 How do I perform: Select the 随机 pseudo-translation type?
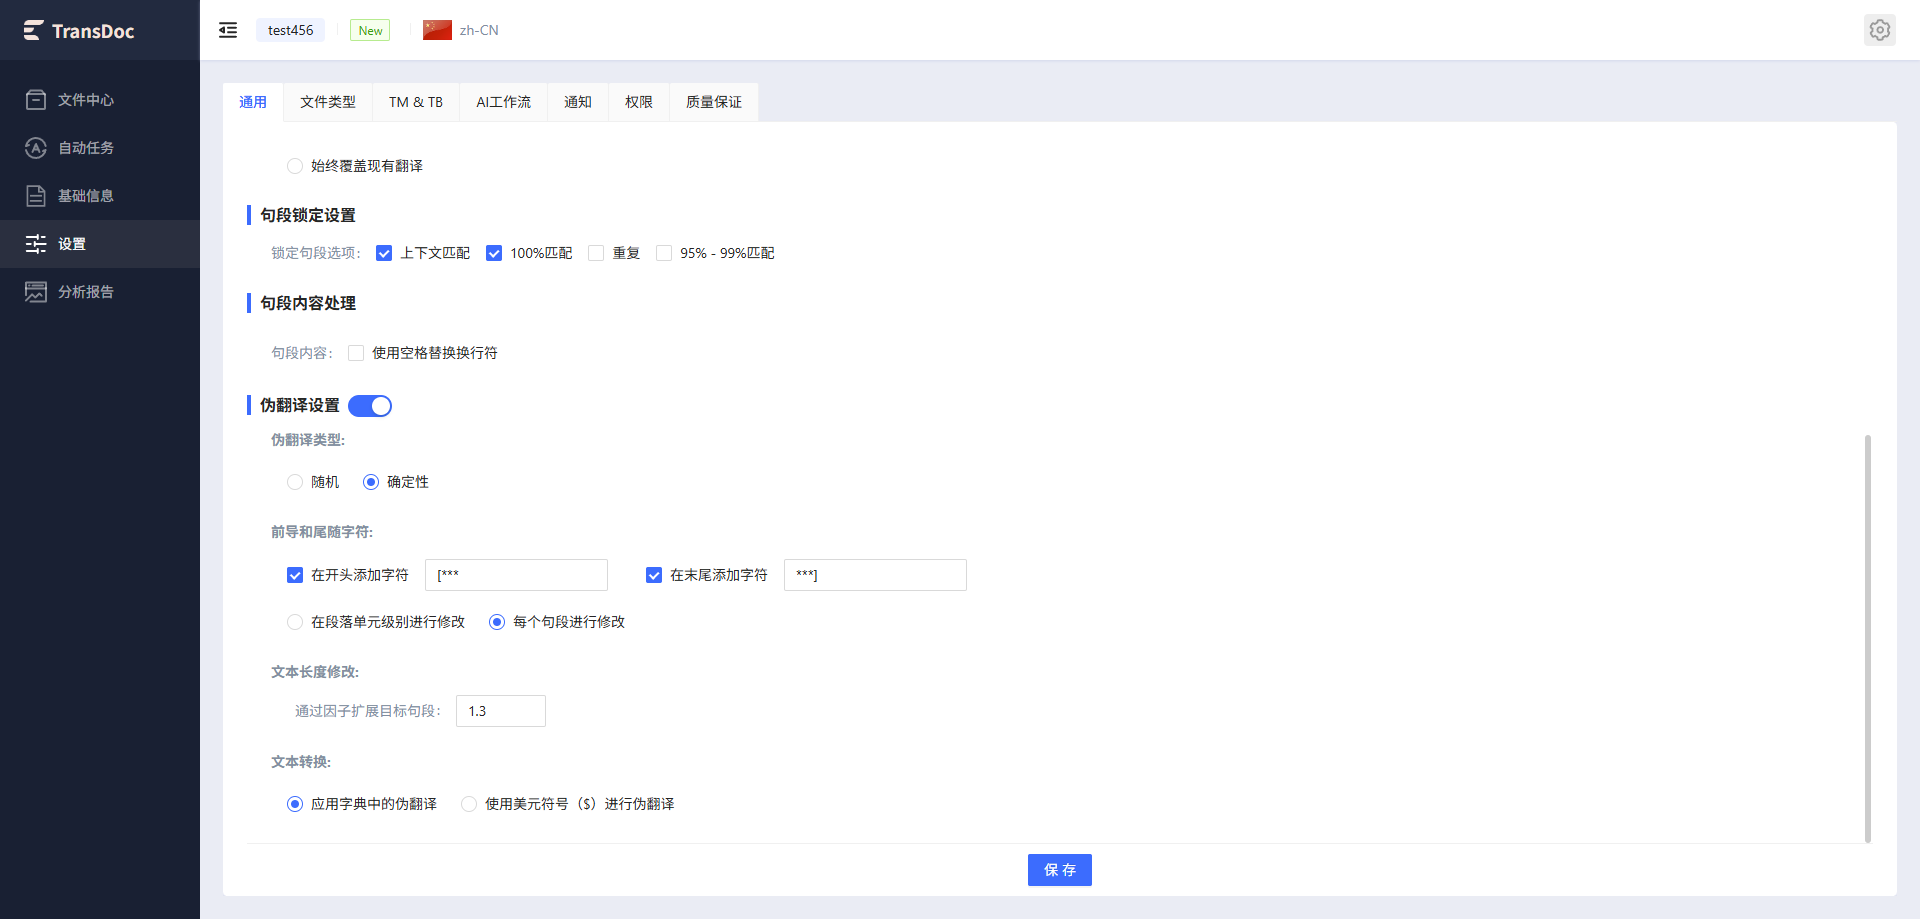(x=295, y=482)
